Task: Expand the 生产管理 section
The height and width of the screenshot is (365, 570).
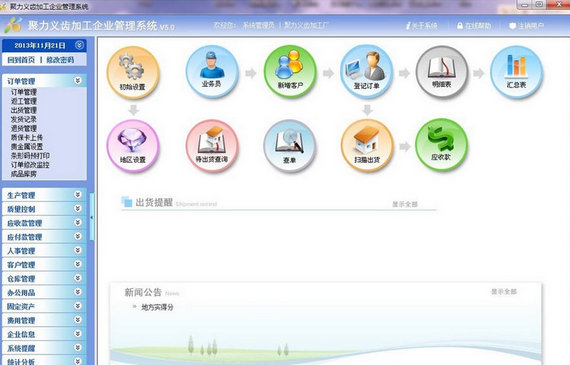Action: 44,195
